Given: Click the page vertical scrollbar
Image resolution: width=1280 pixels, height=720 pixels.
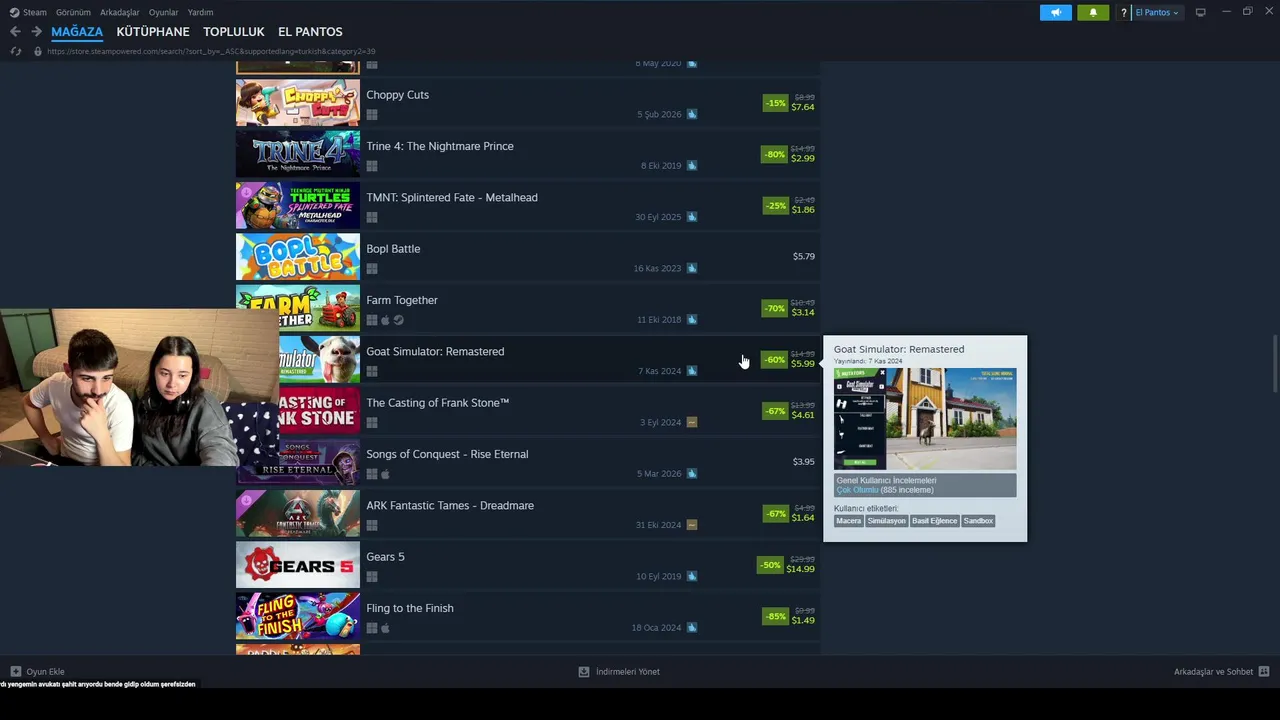Looking at the screenshot, I should click(1274, 365).
